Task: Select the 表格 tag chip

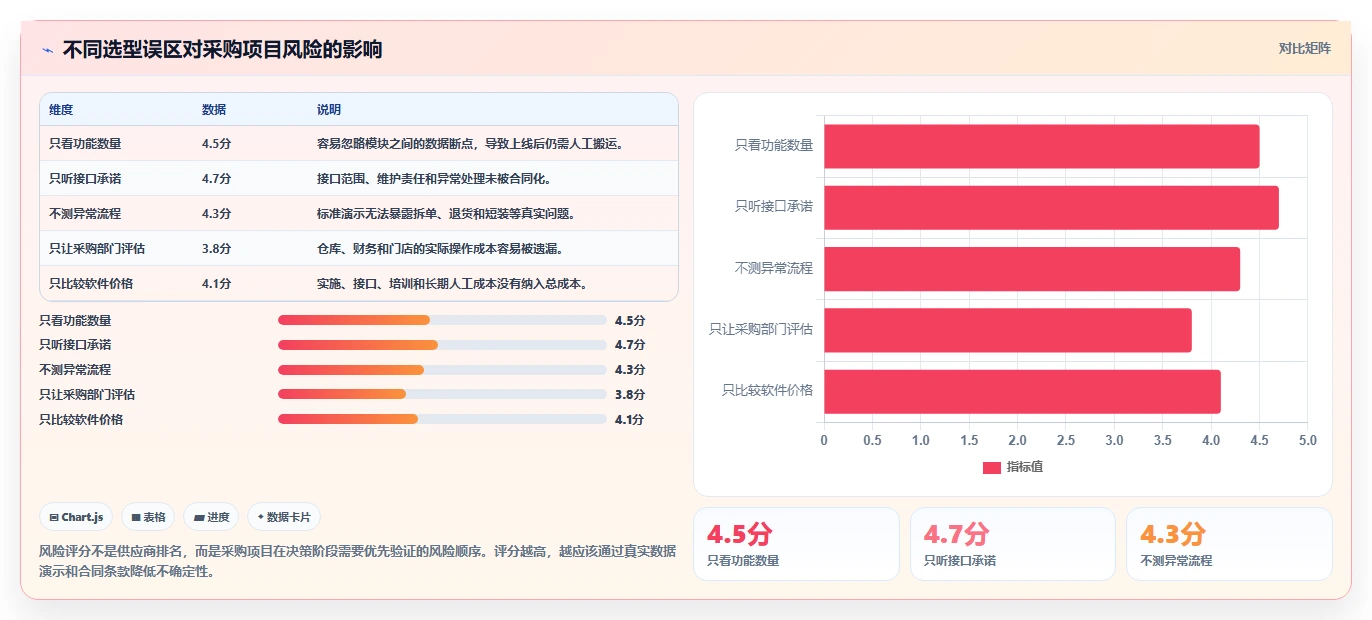Action: pos(148,517)
